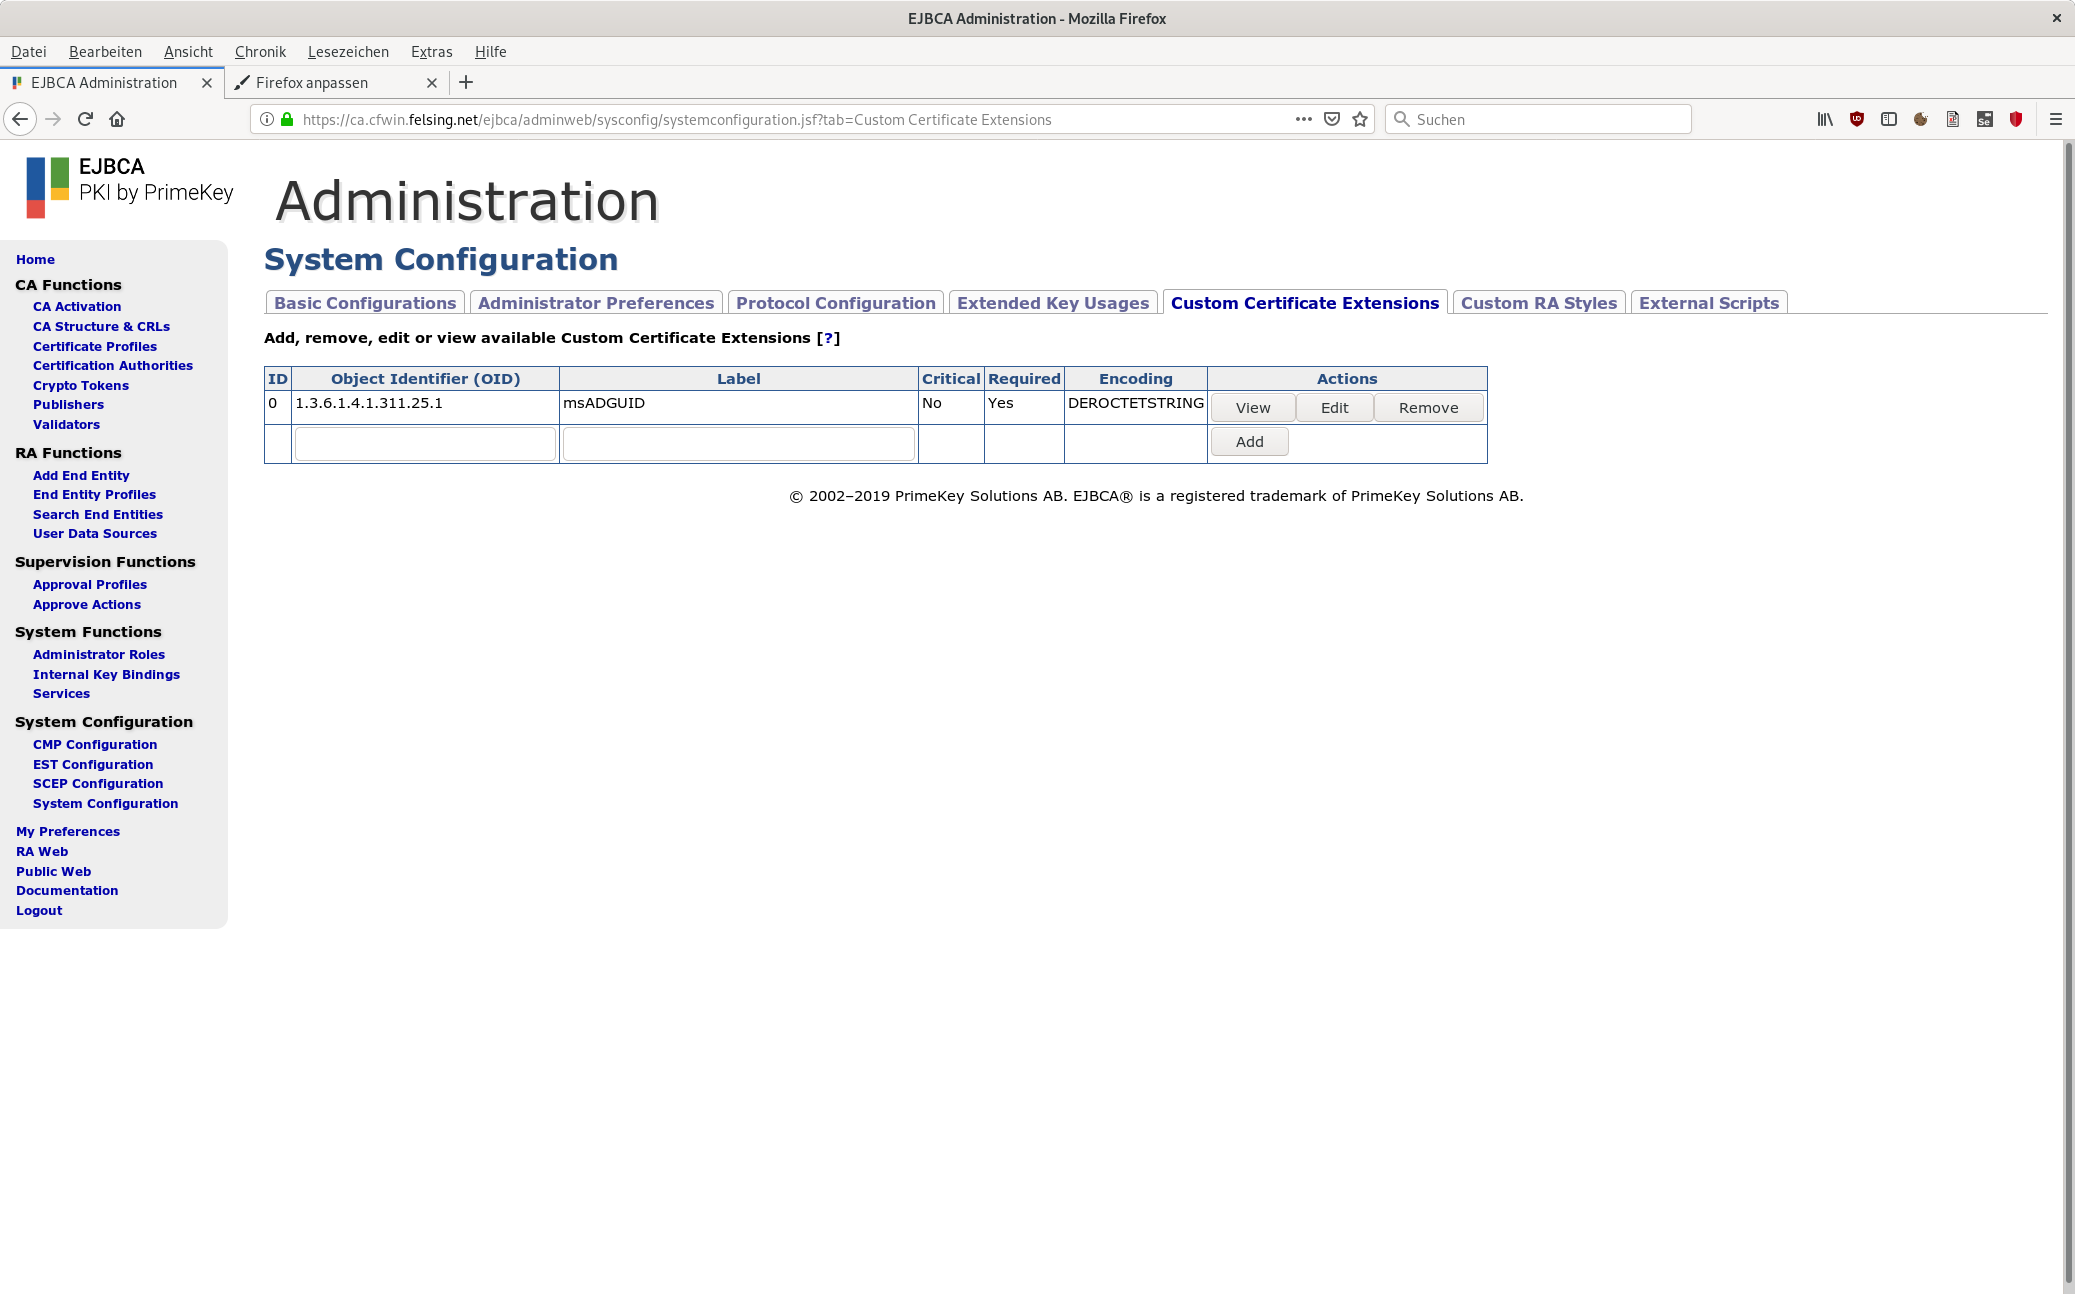This screenshot has height=1294, width=2075.
Task: Click the uBlock Origin extension icon
Action: point(1857,119)
